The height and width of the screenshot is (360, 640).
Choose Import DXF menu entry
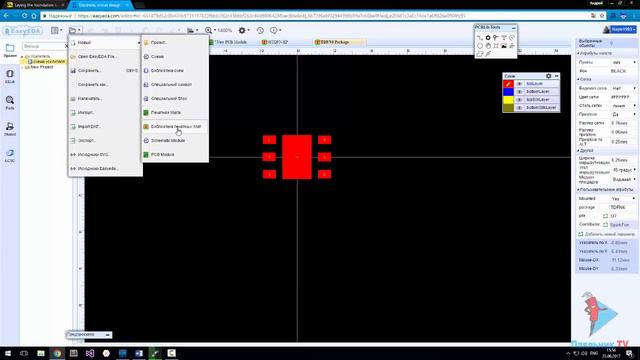pyautogui.click(x=105, y=127)
